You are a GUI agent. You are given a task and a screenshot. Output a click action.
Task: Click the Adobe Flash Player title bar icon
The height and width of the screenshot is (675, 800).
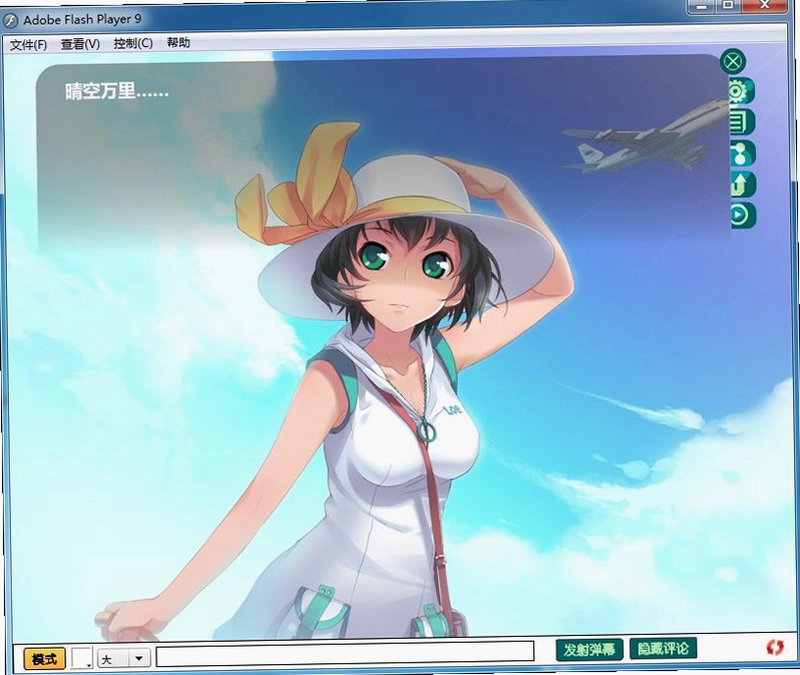click(10, 20)
